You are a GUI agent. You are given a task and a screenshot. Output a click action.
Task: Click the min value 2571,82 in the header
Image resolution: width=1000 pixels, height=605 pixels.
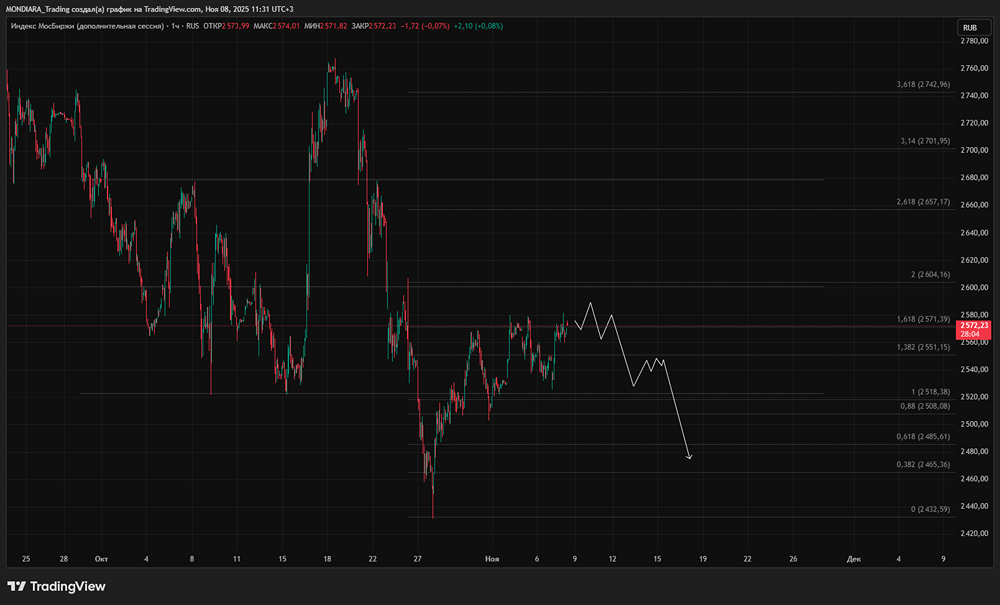point(334,26)
